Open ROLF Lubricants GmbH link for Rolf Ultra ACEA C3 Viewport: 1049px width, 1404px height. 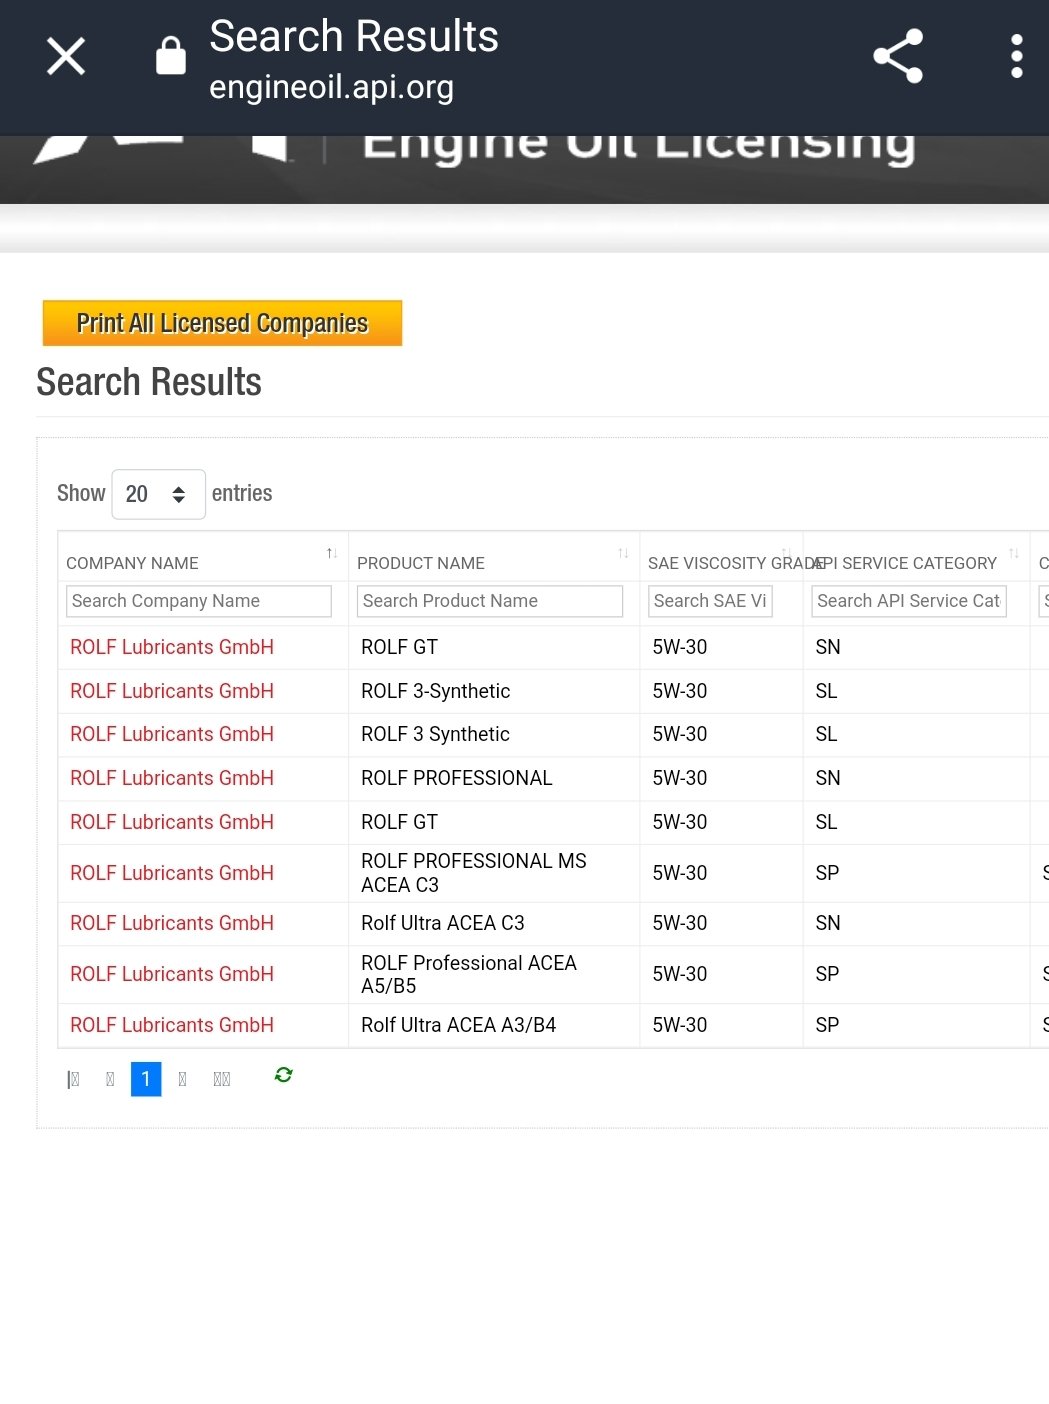pyautogui.click(x=172, y=923)
